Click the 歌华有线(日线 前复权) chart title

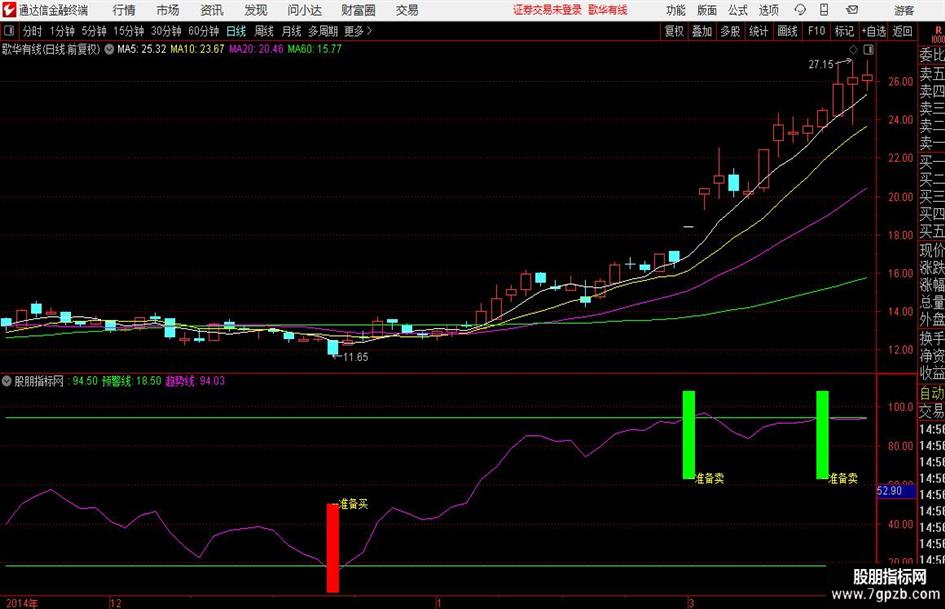(51, 49)
